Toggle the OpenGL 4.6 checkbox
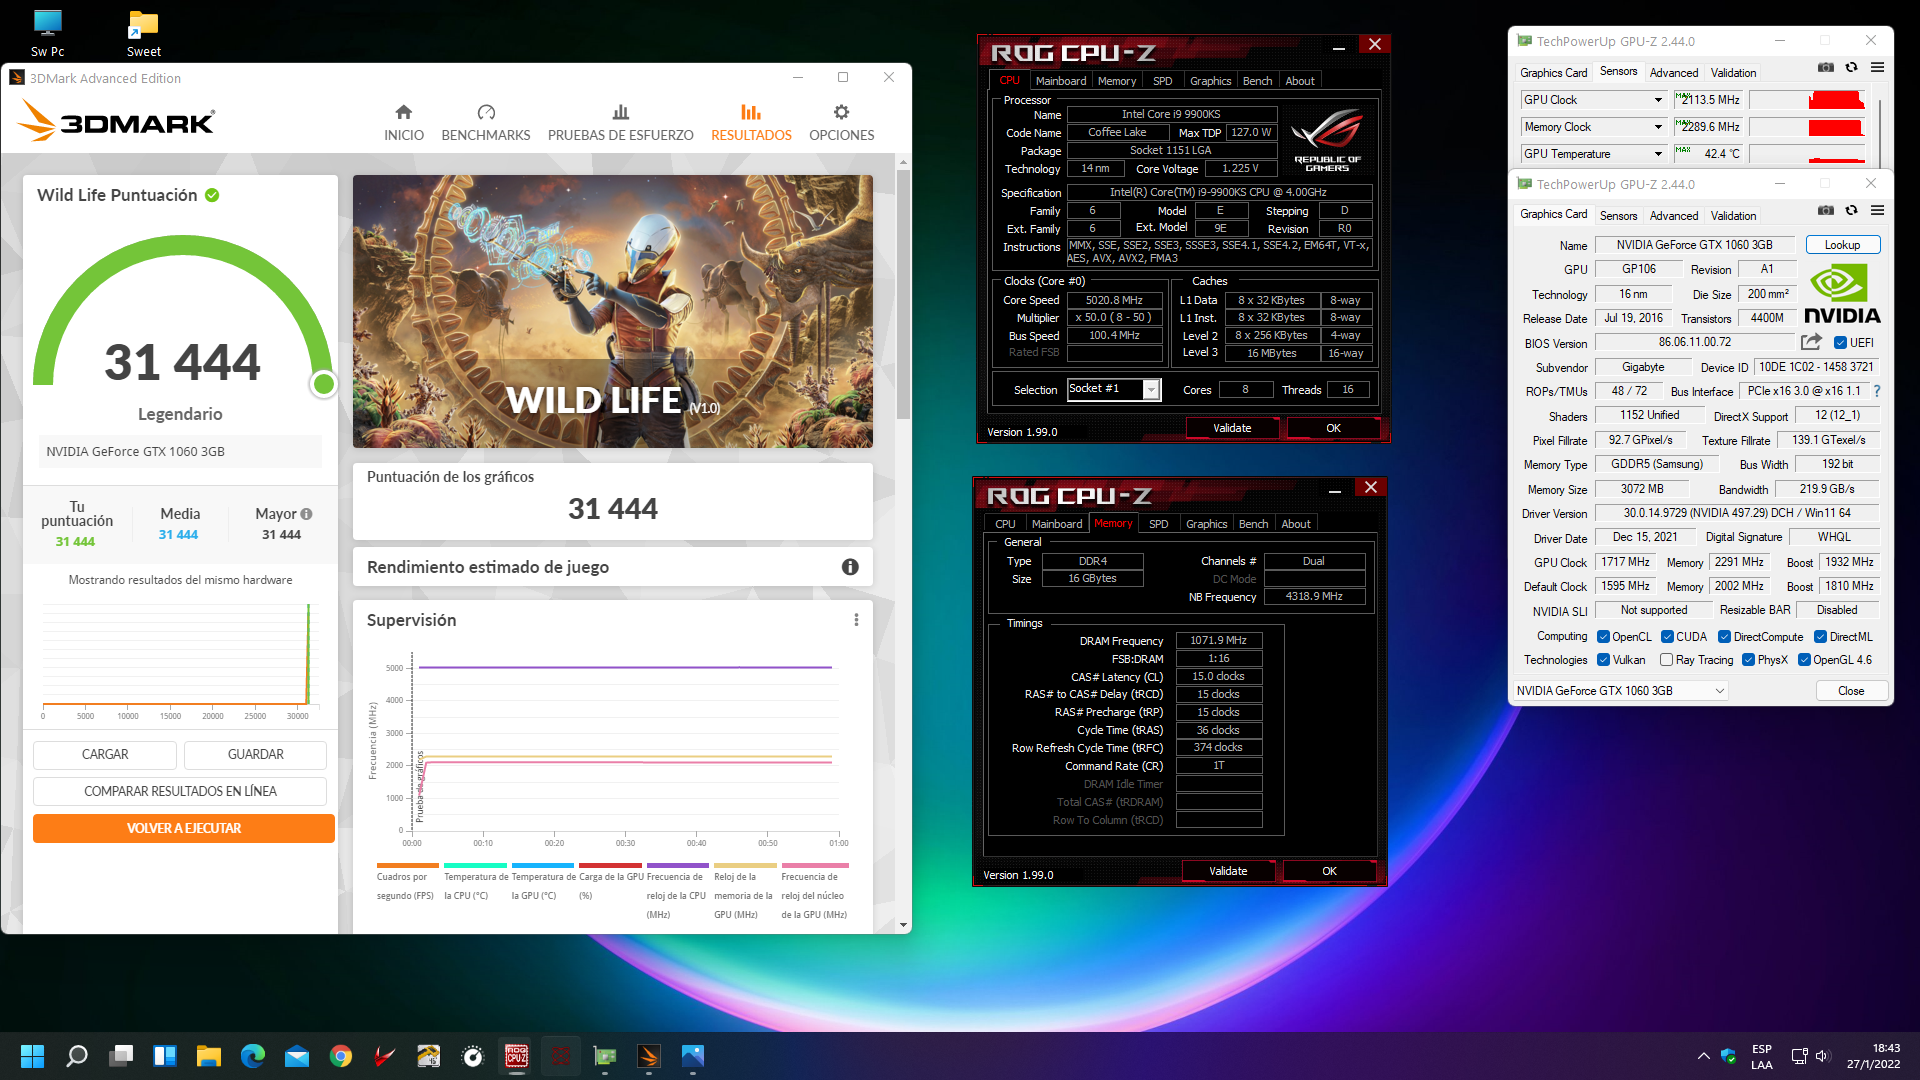The width and height of the screenshot is (1920, 1080). pos(1804,660)
